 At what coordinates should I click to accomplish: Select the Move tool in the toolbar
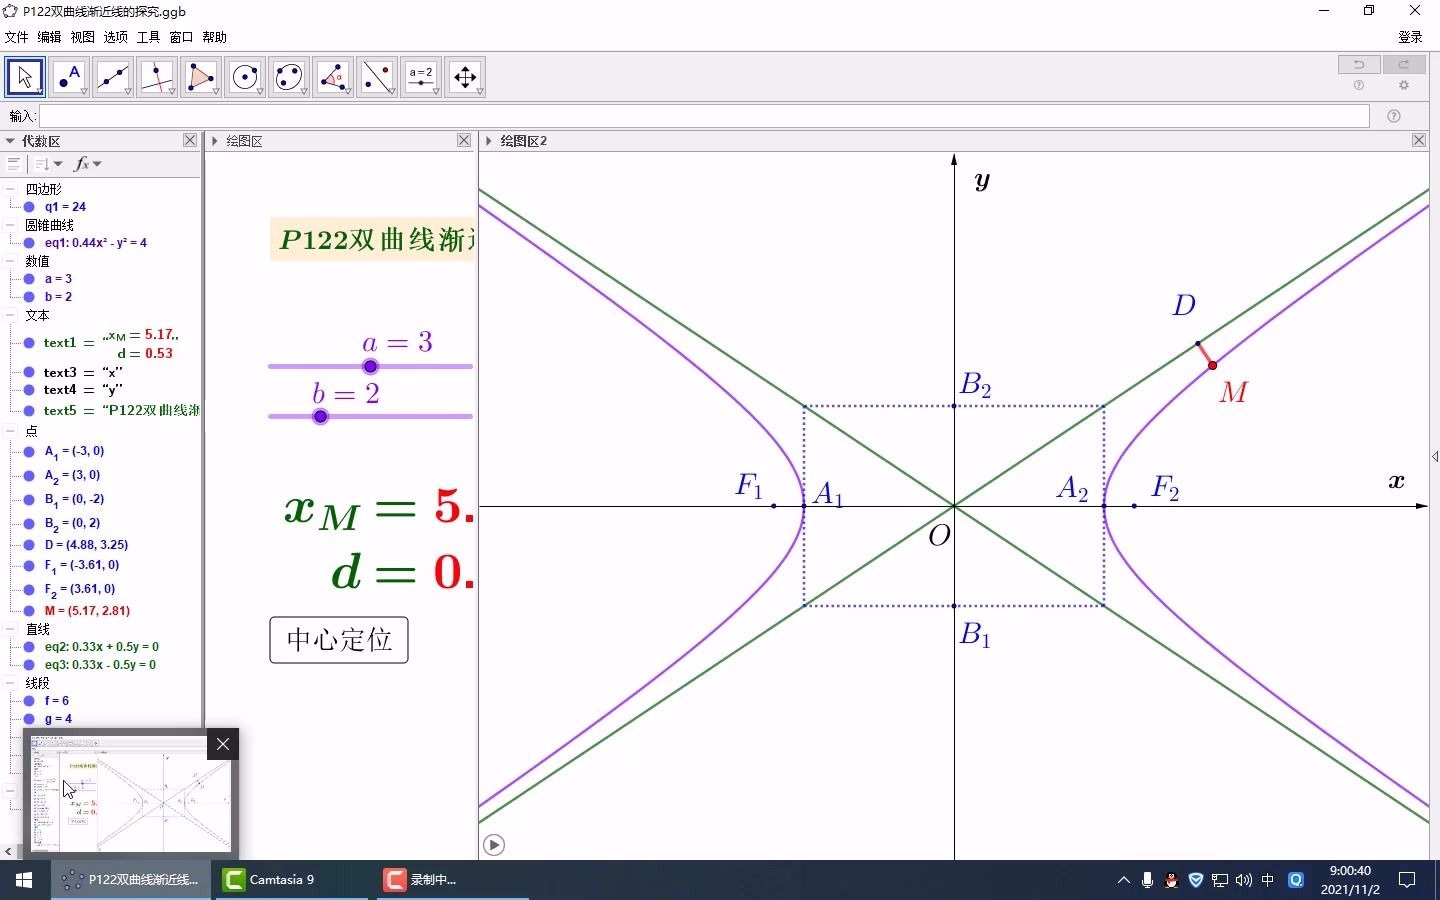25,77
